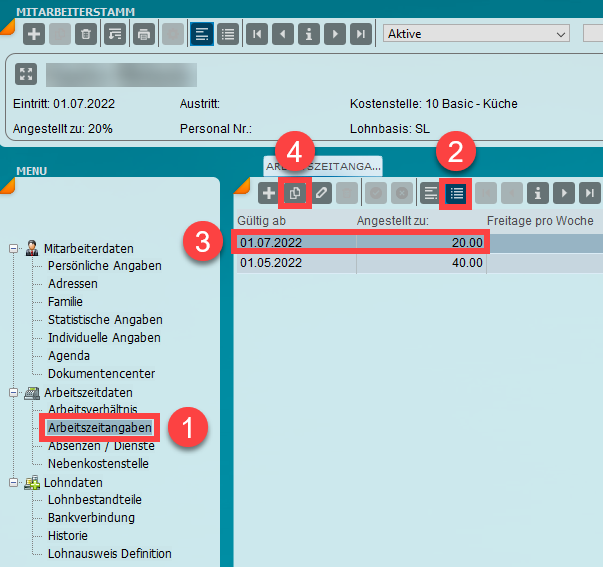603x567 pixels.
Task: Select the row dated 01.07.2022
Action: (x=360, y=242)
